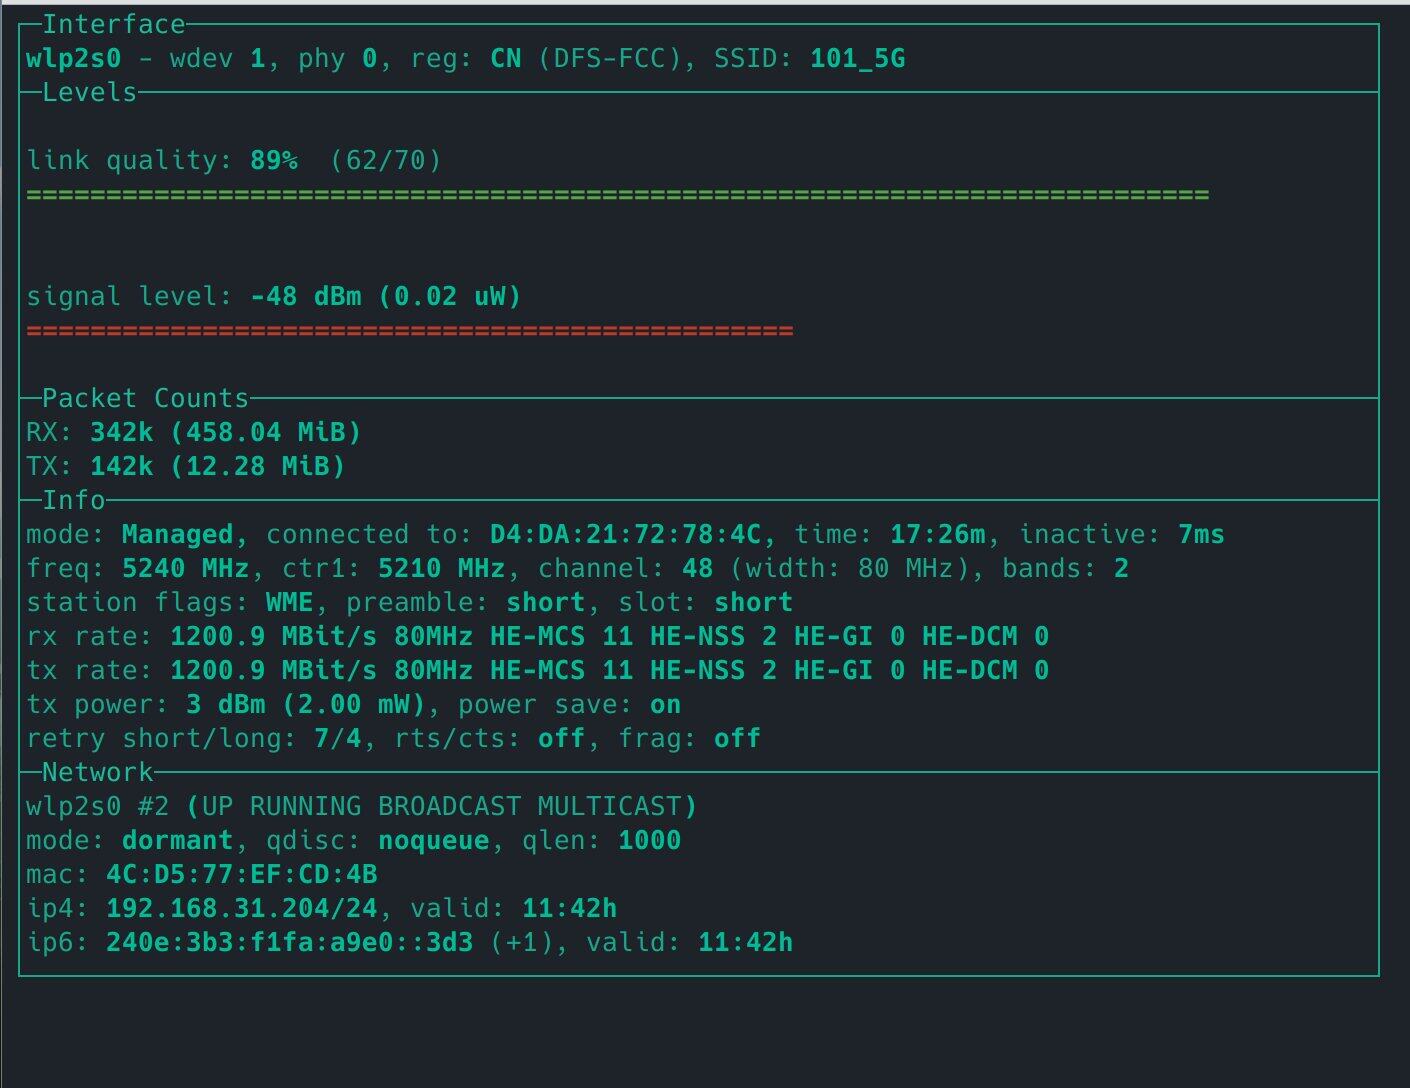Click the (62/70) quality ratio
The image size is (1410, 1088).
[386, 160]
